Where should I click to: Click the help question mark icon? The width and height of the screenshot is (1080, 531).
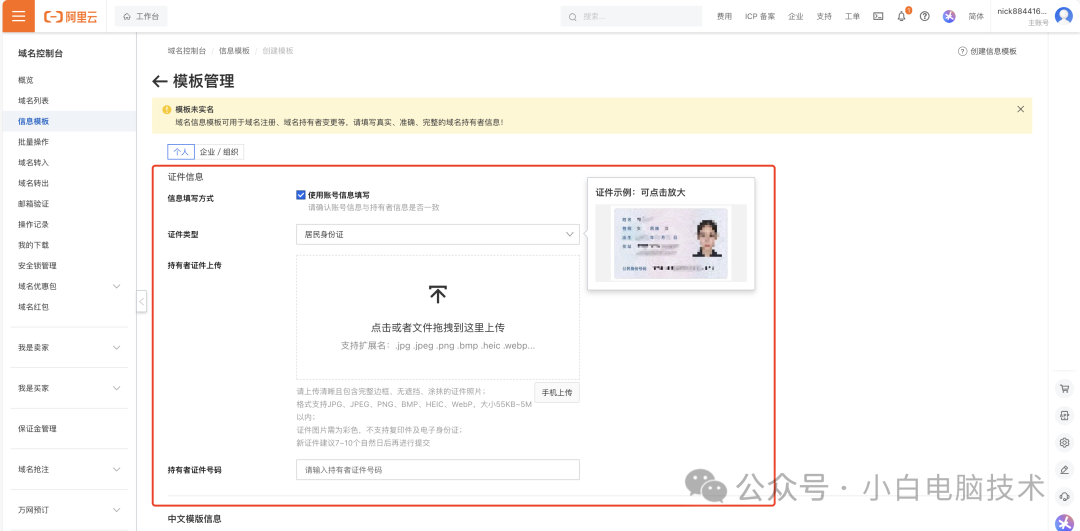pyautogui.click(x=925, y=17)
